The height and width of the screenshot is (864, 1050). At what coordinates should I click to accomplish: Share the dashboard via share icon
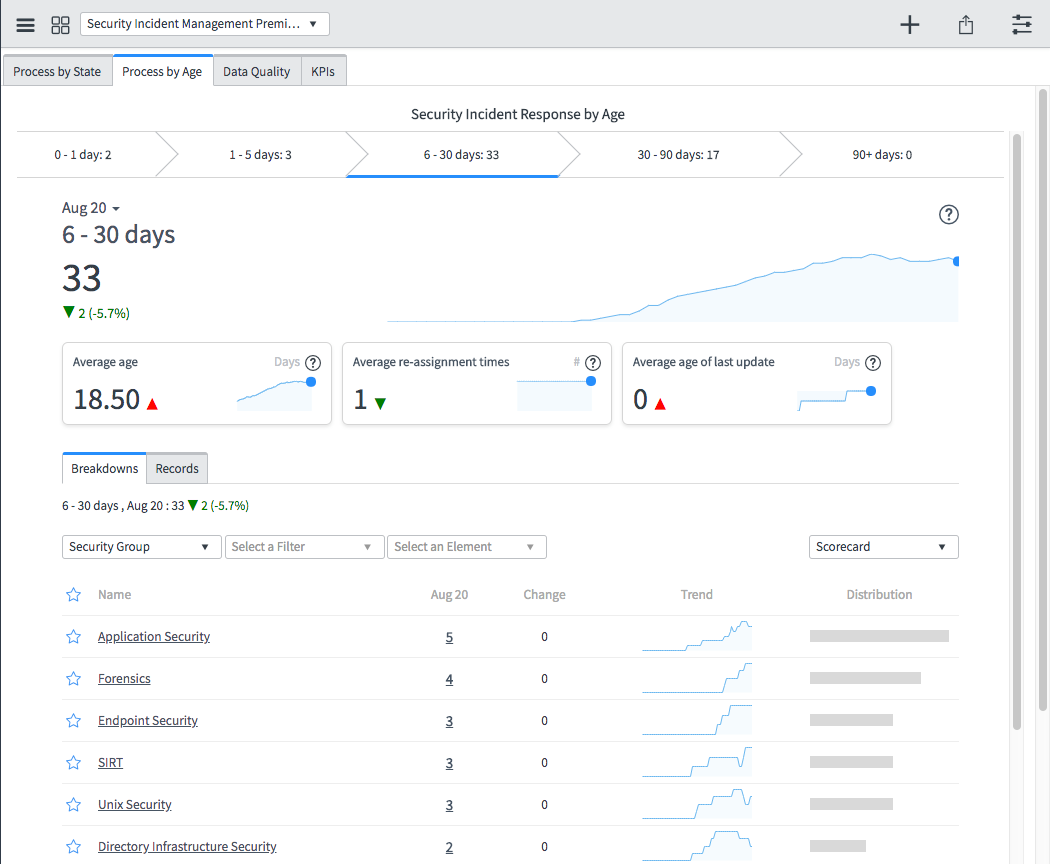tap(966, 25)
